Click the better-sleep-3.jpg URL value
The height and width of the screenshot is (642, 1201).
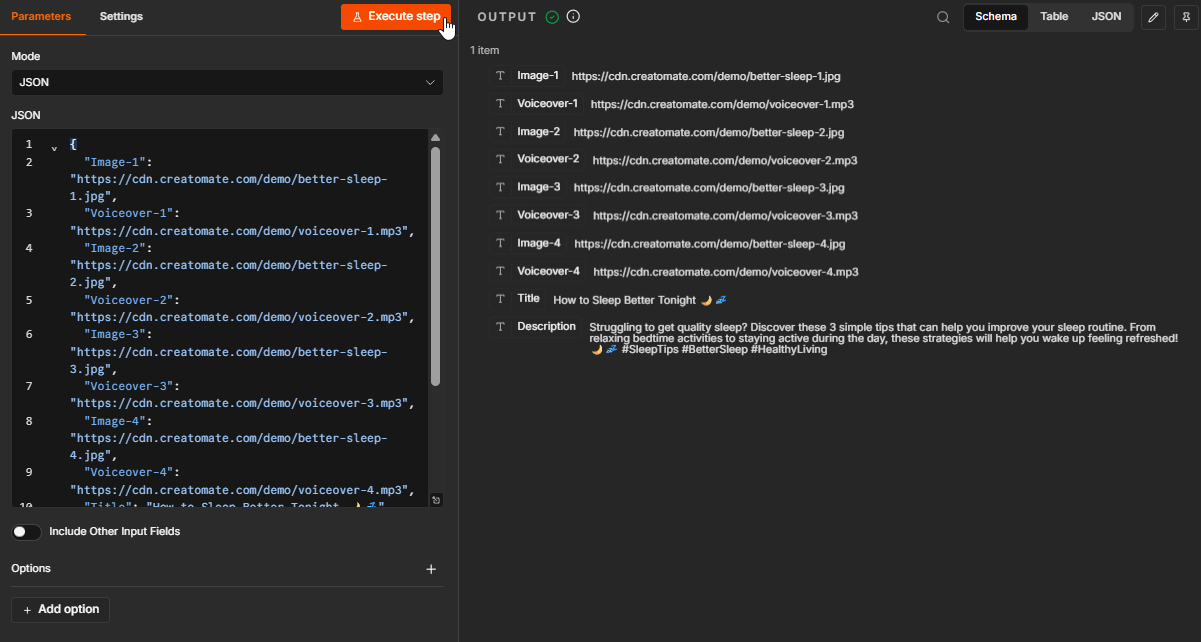709,188
